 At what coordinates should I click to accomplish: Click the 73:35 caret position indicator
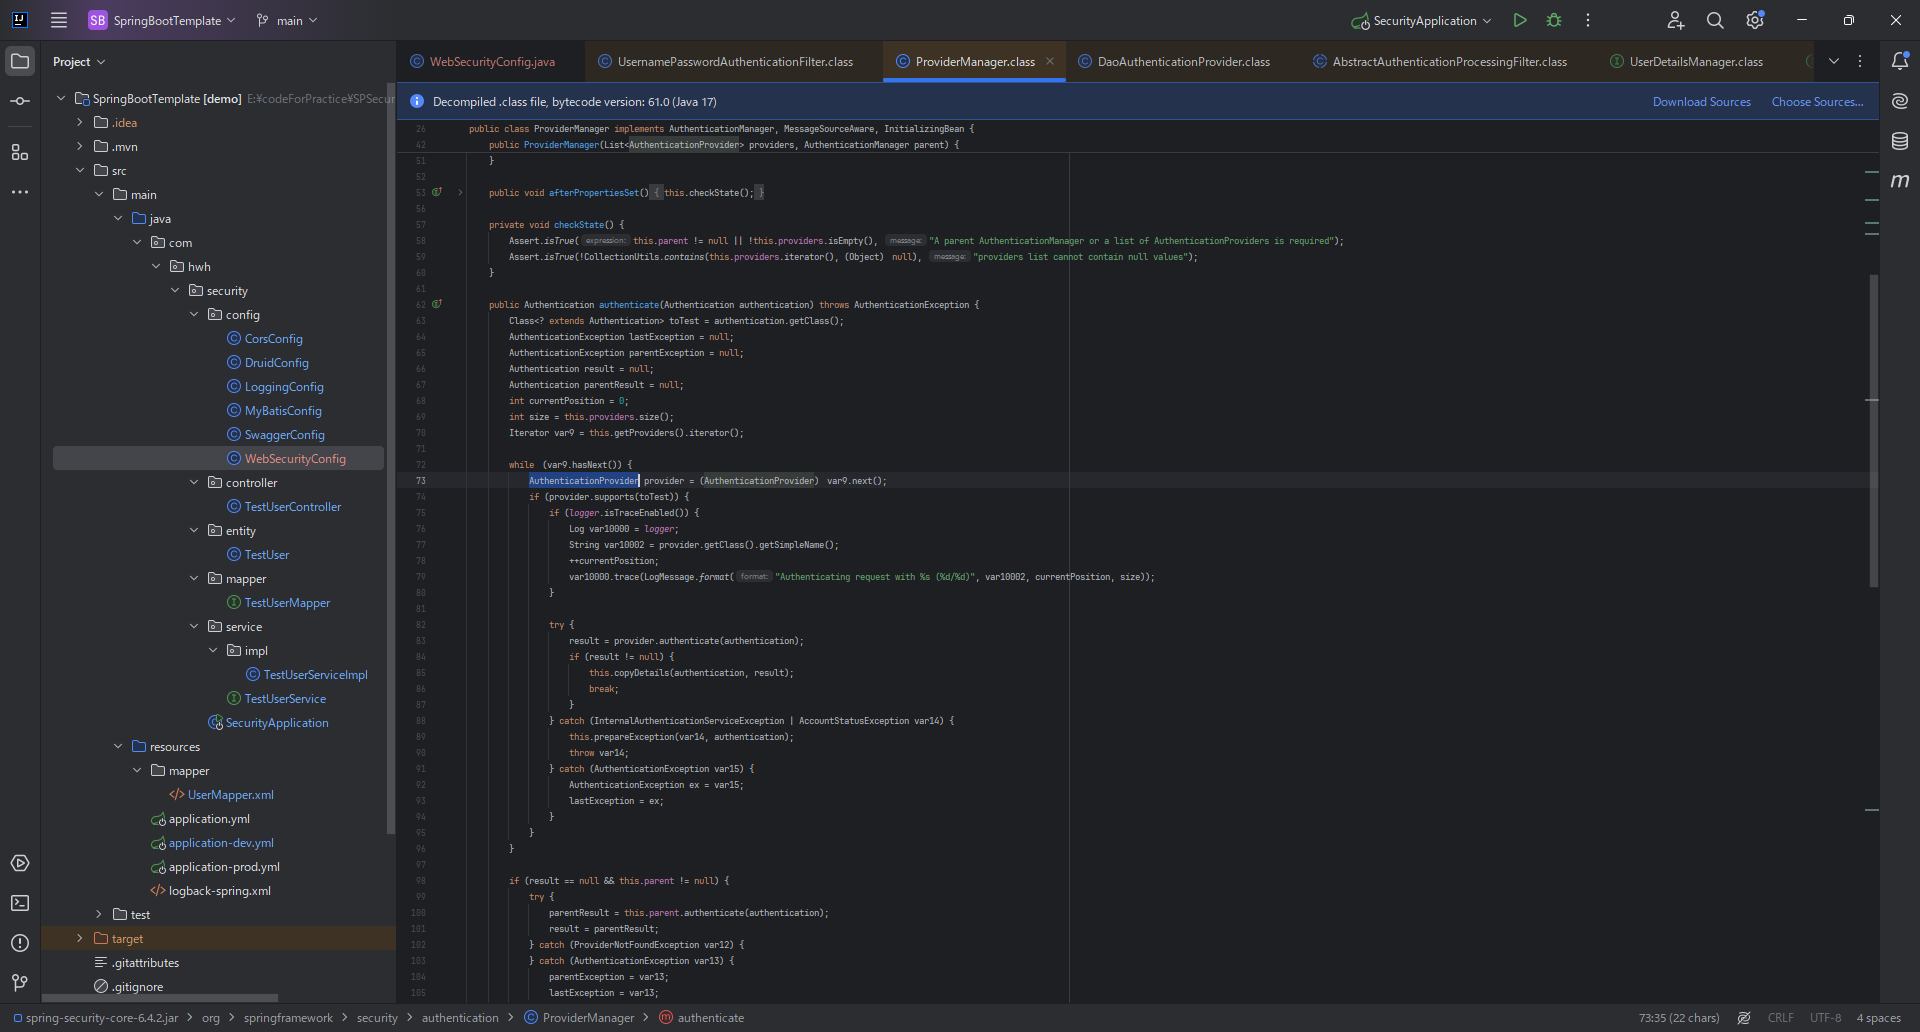click(x=1679, y=1018)
